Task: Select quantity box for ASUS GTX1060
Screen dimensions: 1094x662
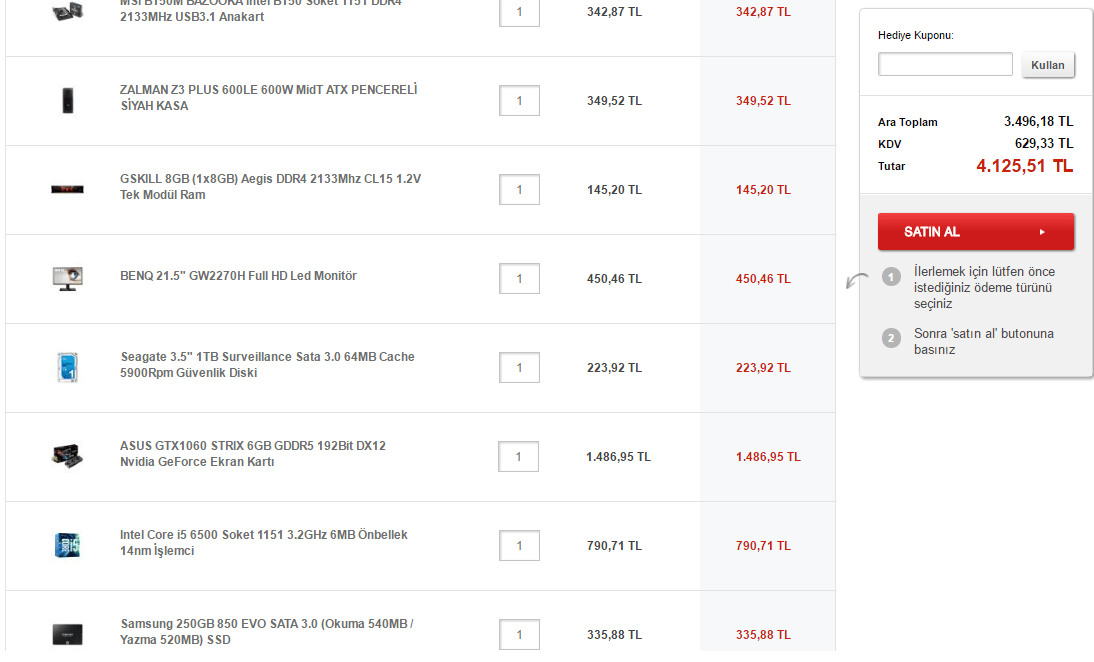Action: tap(518, 456)
